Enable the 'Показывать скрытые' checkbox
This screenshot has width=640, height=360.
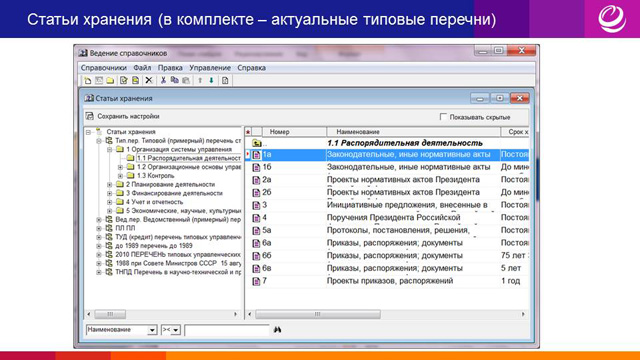(x=443, y=117)
